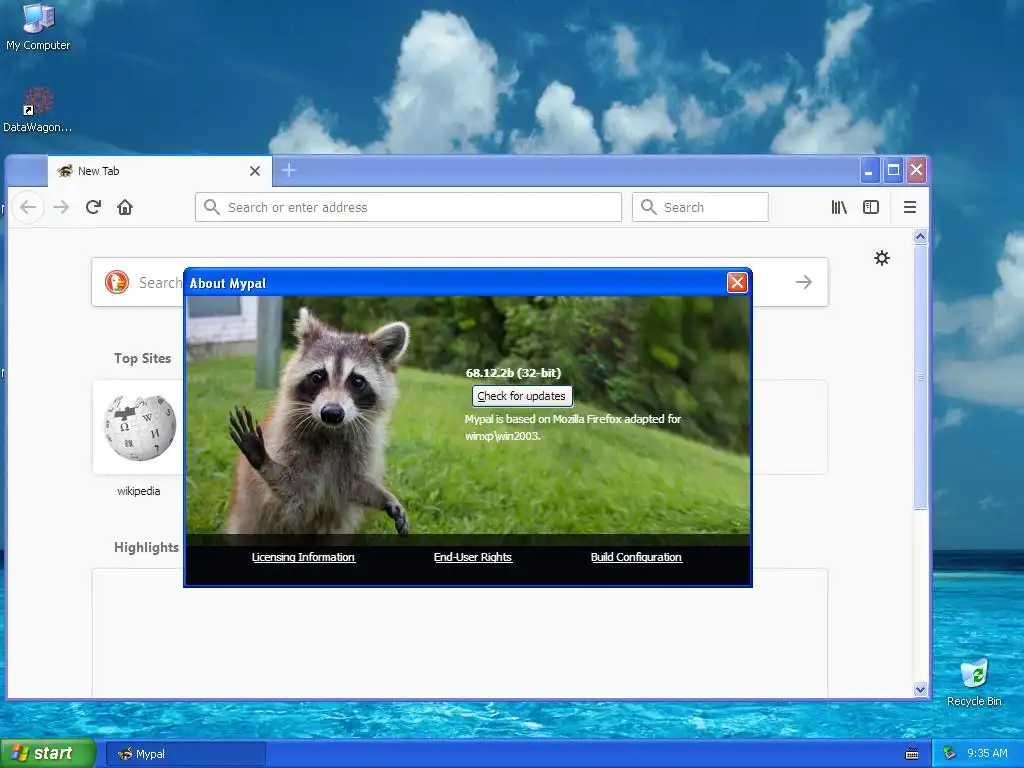
Task: Reload the current page
Action: (93, 207)
